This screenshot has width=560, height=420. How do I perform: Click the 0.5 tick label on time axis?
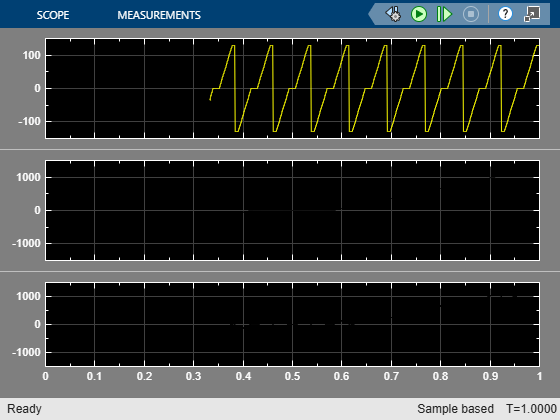(x=292, y=376)
